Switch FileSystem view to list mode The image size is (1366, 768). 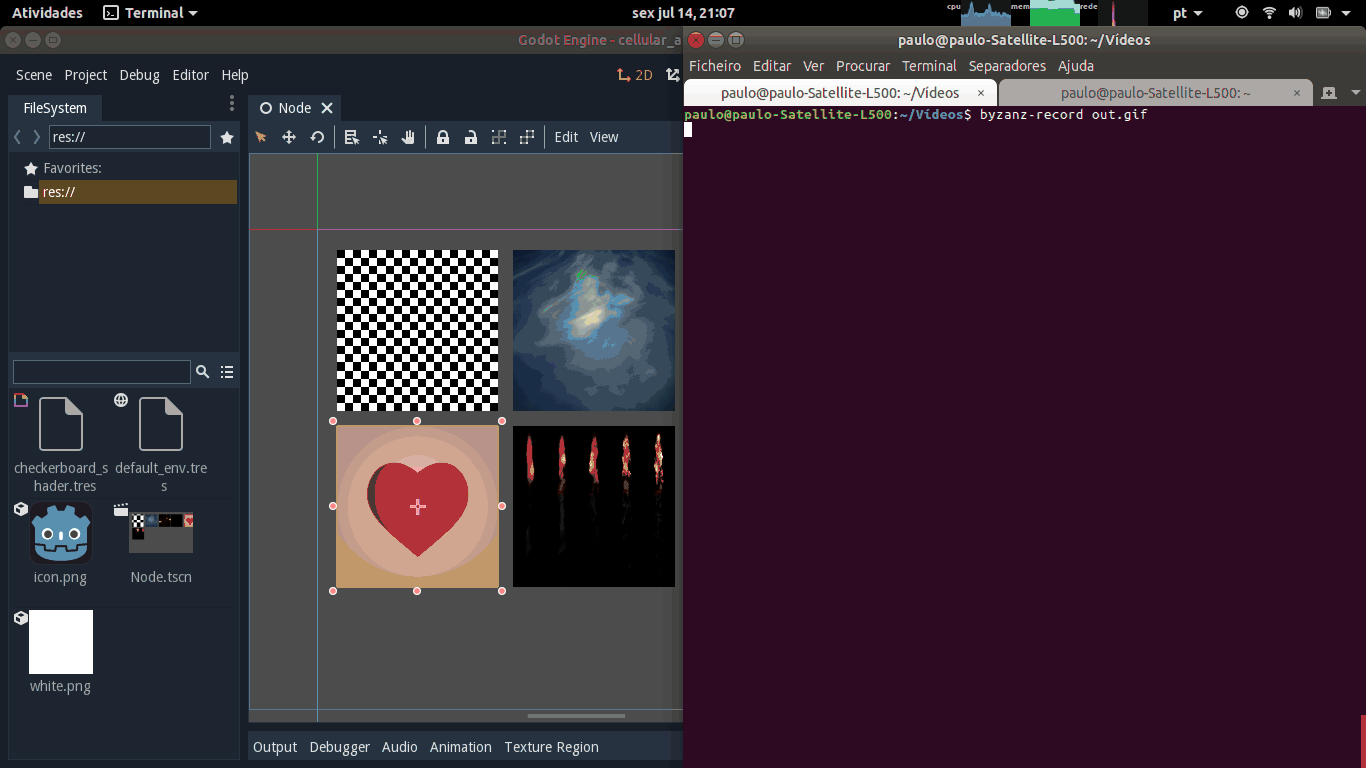coord(227,372)
